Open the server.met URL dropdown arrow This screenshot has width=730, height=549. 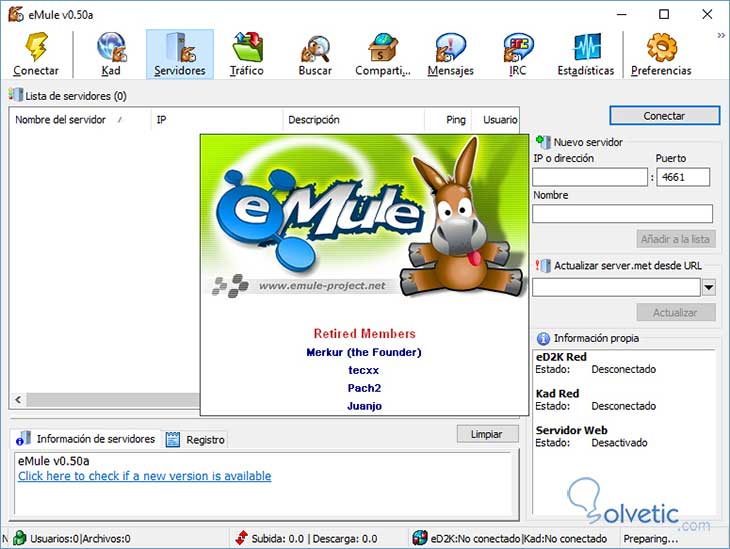click(x=709, y=287)
